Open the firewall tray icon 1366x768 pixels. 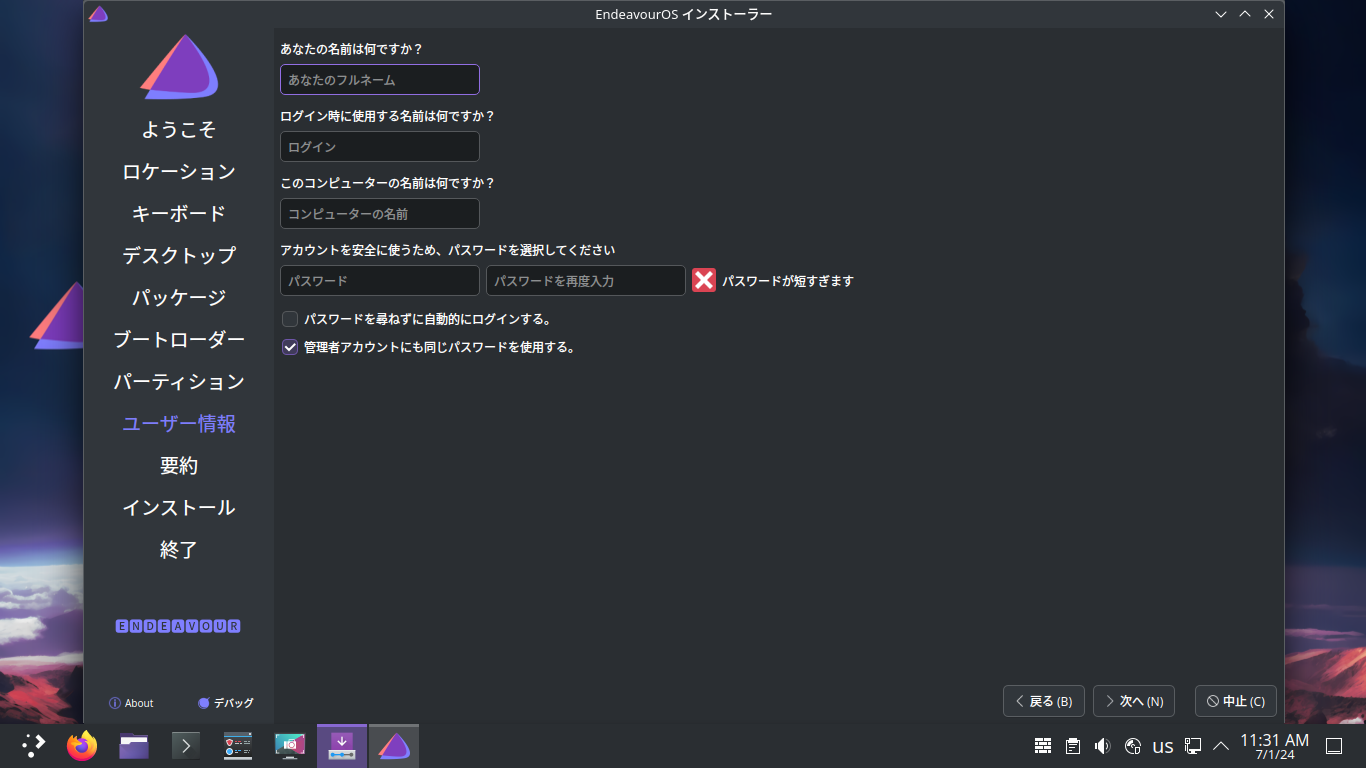pyautogui.click(x=1043, y=746)
